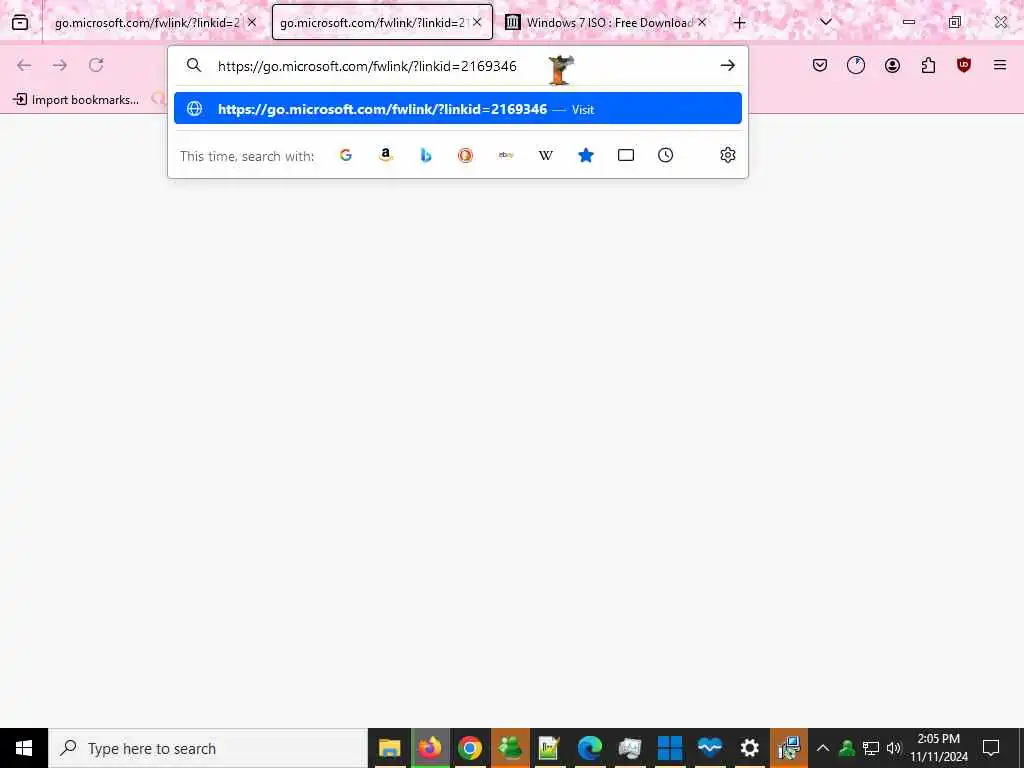Screen dimensions: 1024x768
Task: Click taskbar Type here to search box
Action: tap(208, 748)
